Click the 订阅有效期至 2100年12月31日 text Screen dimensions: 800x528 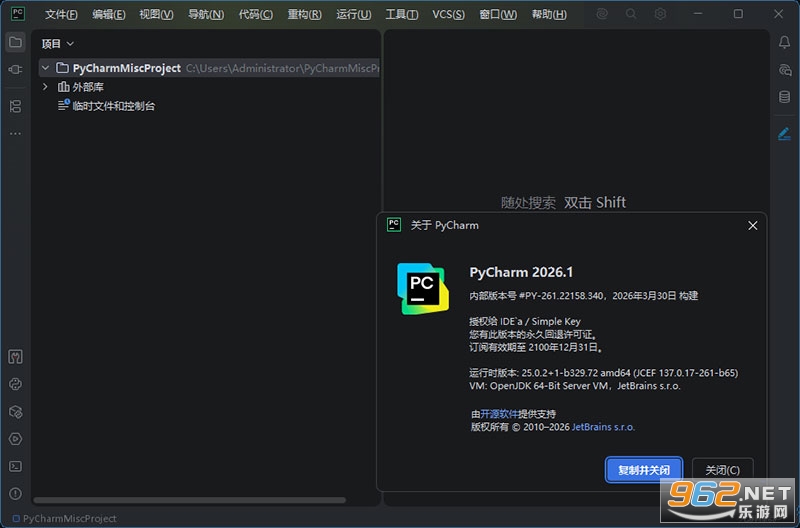(536, 347)
